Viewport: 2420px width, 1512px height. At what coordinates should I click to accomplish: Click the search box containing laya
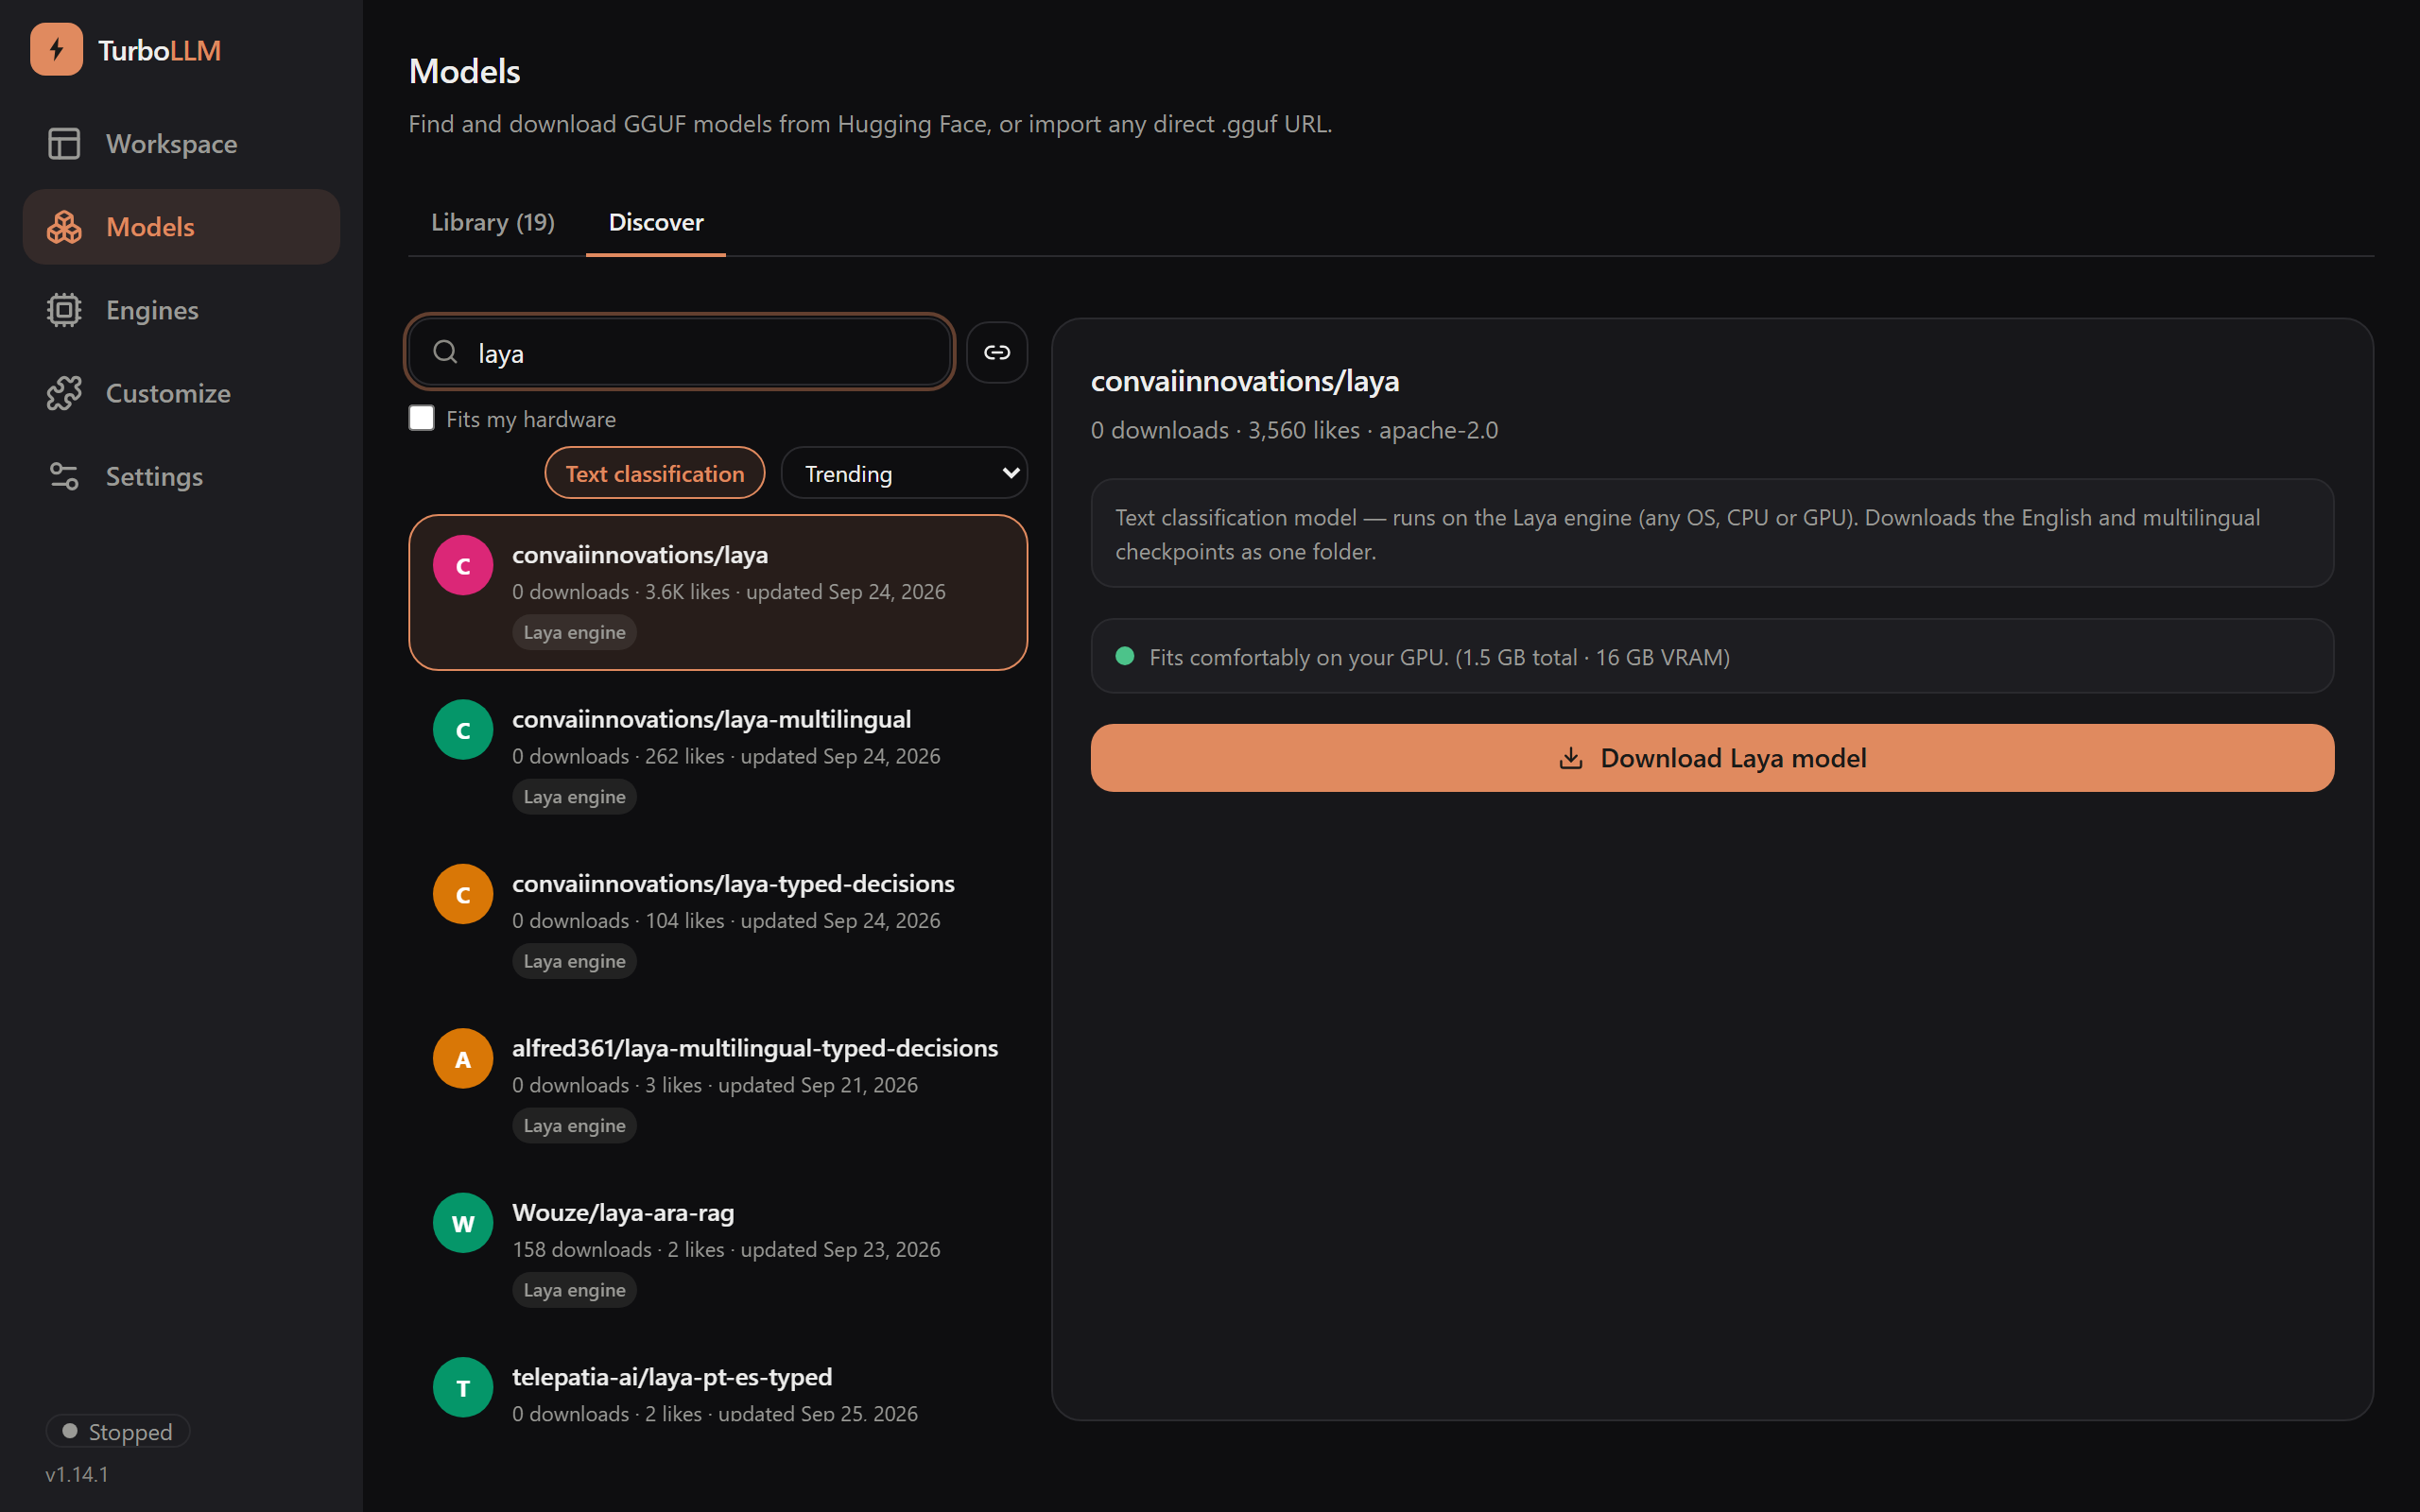coord(680,352)
